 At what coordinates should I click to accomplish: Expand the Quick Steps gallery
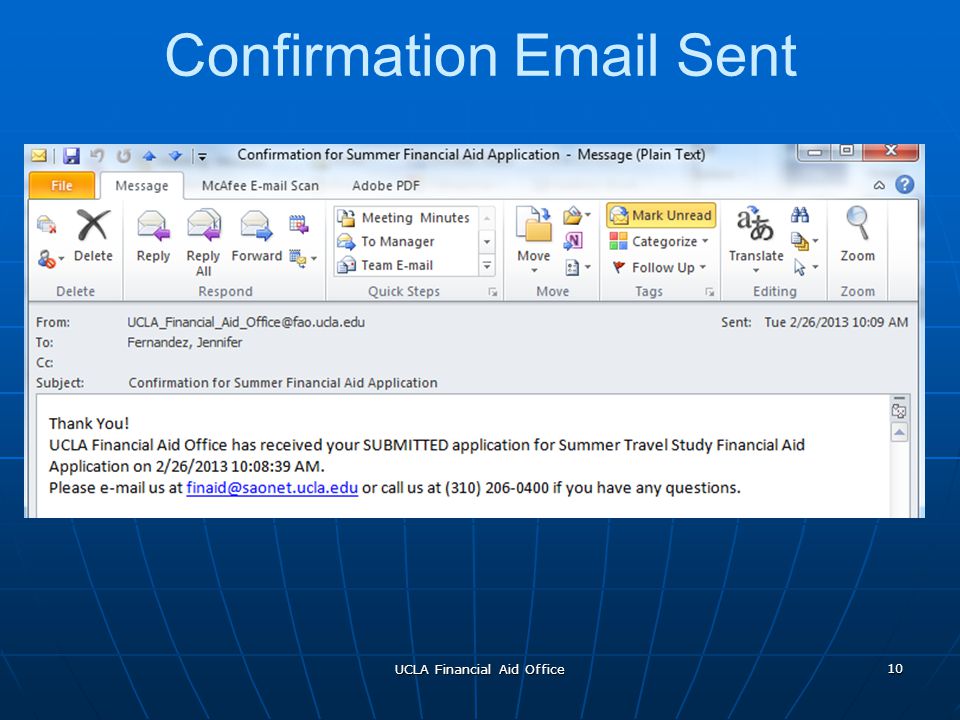487,265
